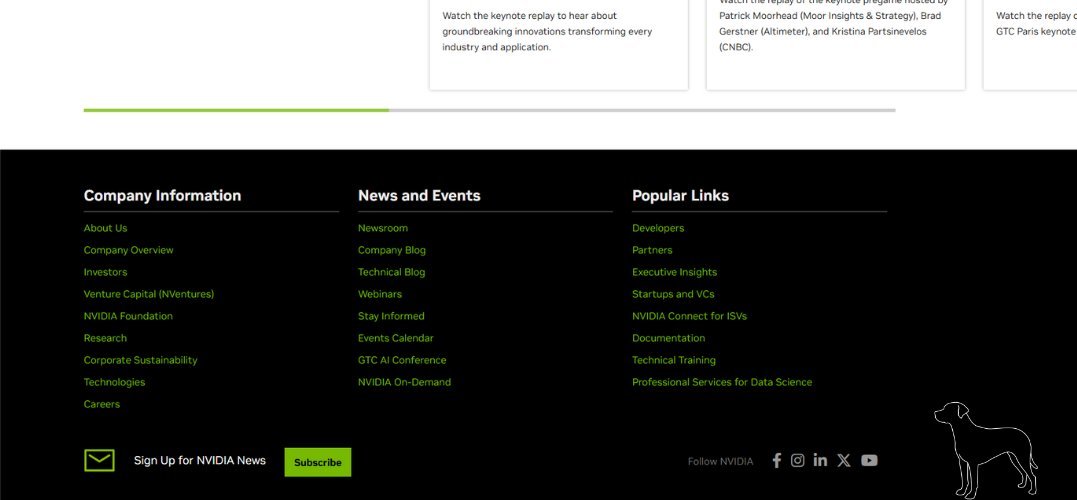Select the GTC Paris keynote card
Screen dimensions: 1077x500
[1030, 45]
